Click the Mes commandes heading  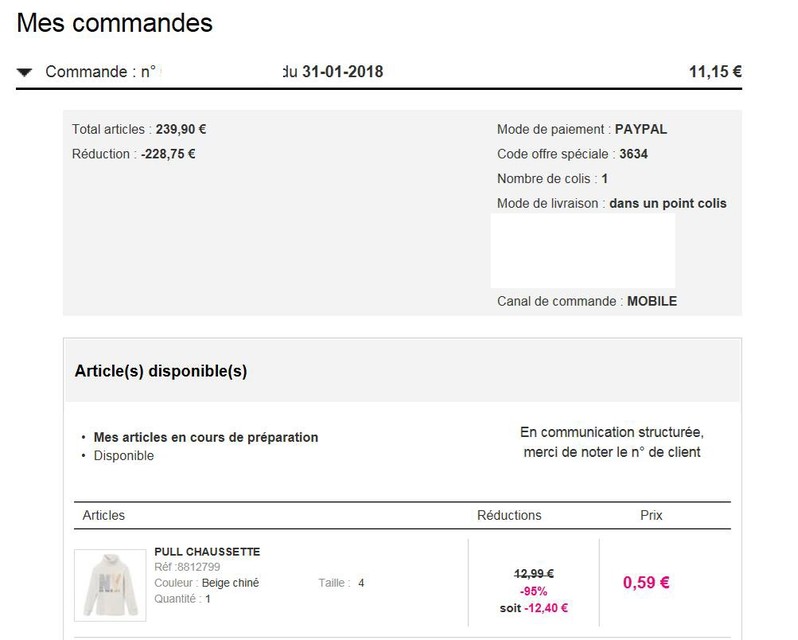click(x=115, y=23)
